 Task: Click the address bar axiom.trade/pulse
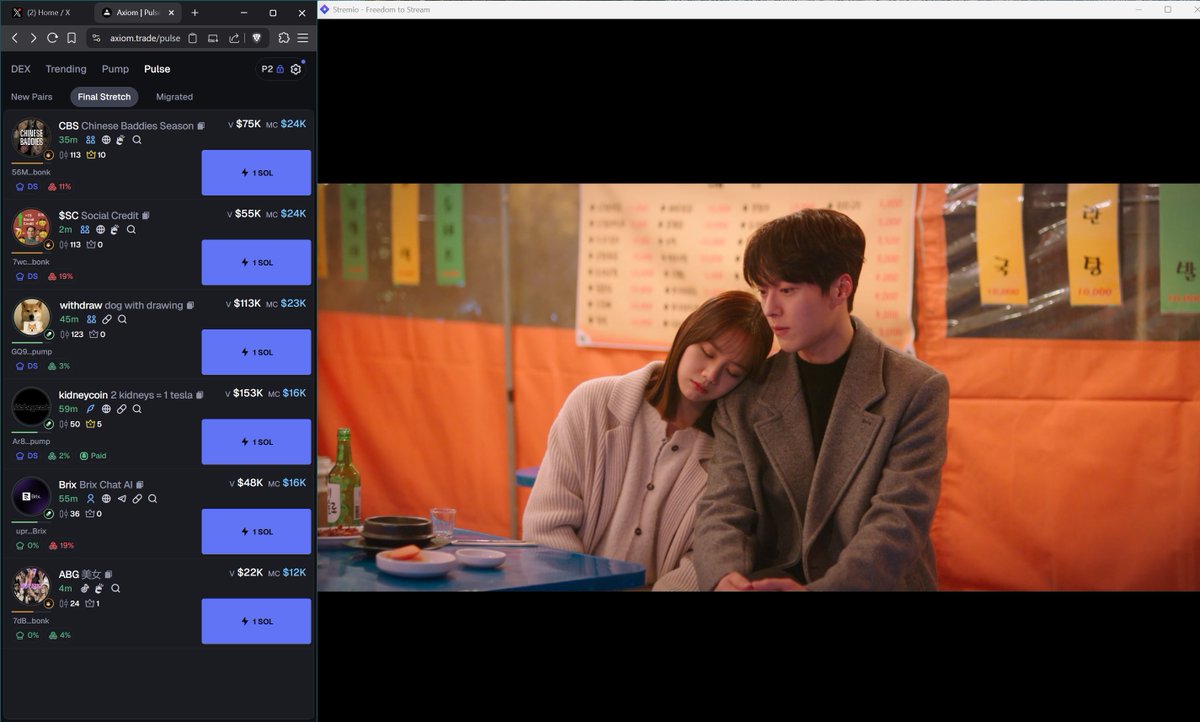(145, 38)
